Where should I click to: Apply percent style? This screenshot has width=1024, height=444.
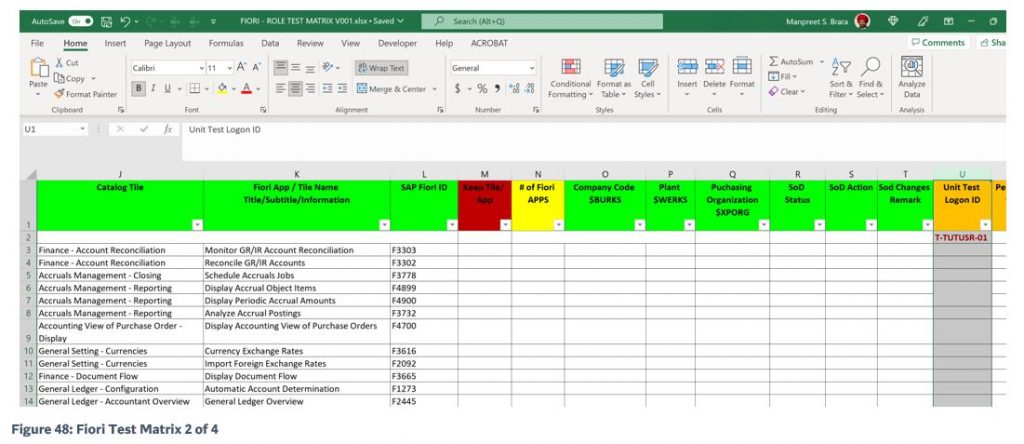click(x=482, y=89)
